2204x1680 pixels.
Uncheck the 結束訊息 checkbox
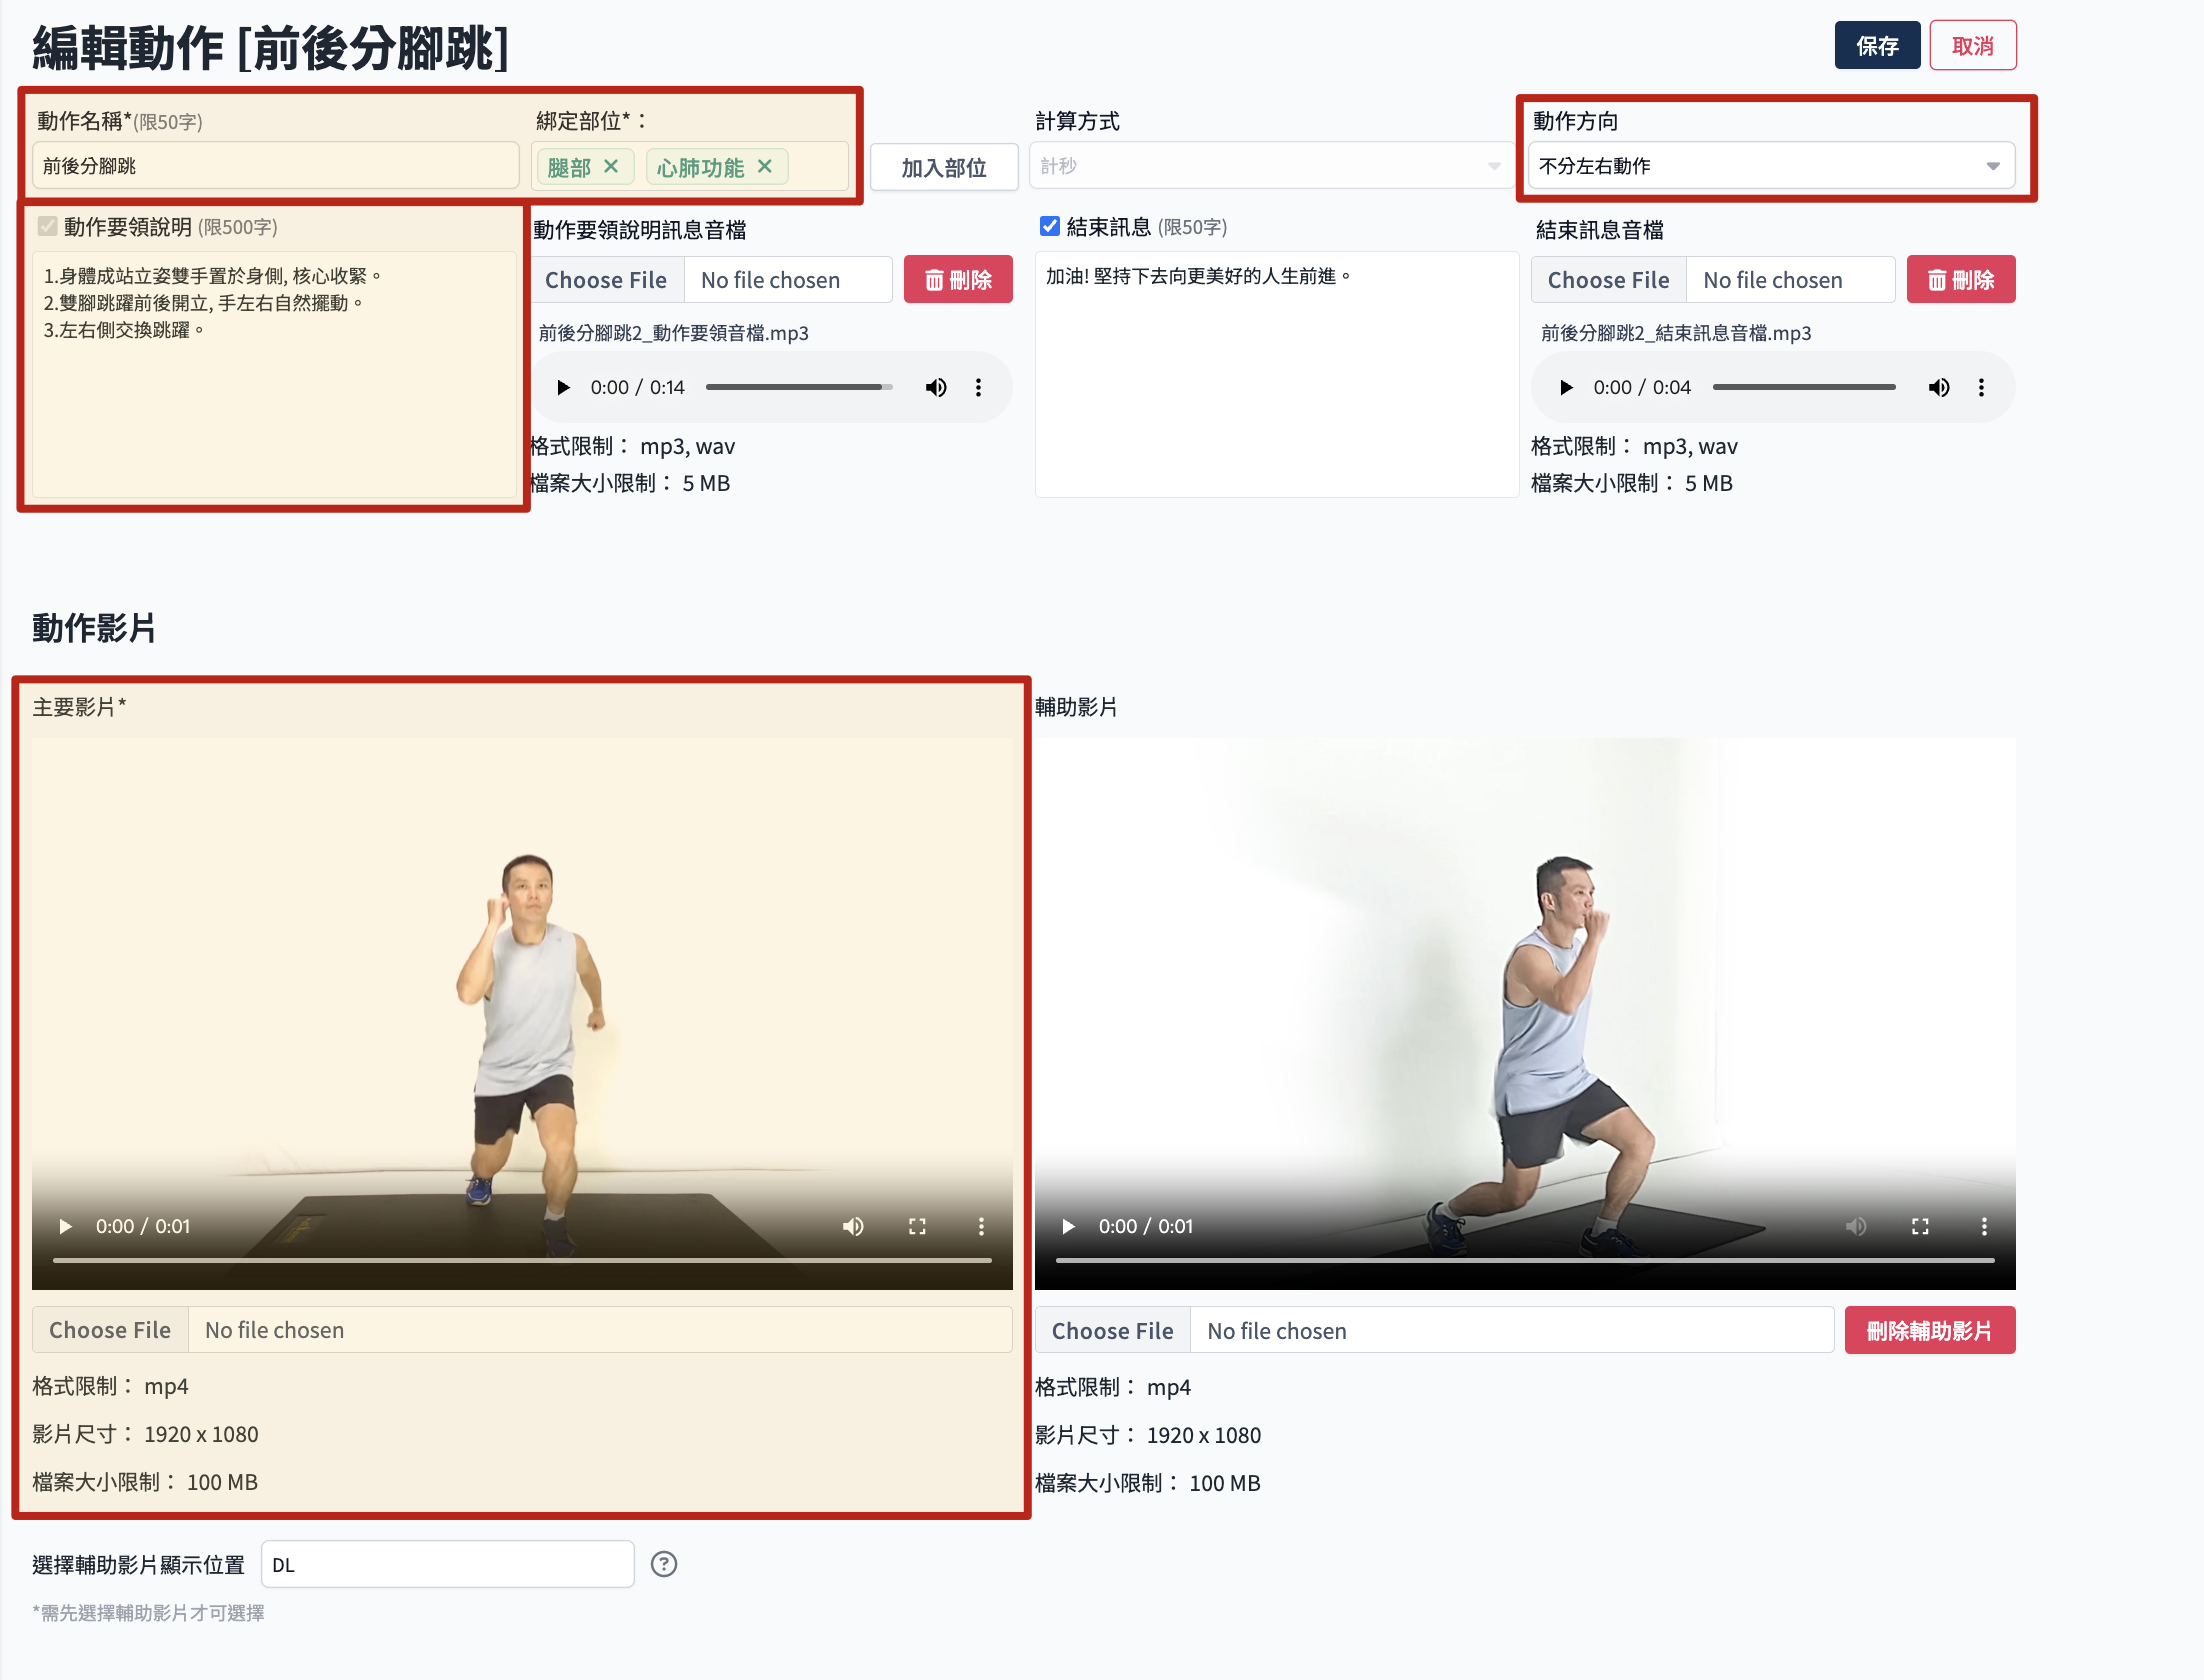click(1049, 226)
